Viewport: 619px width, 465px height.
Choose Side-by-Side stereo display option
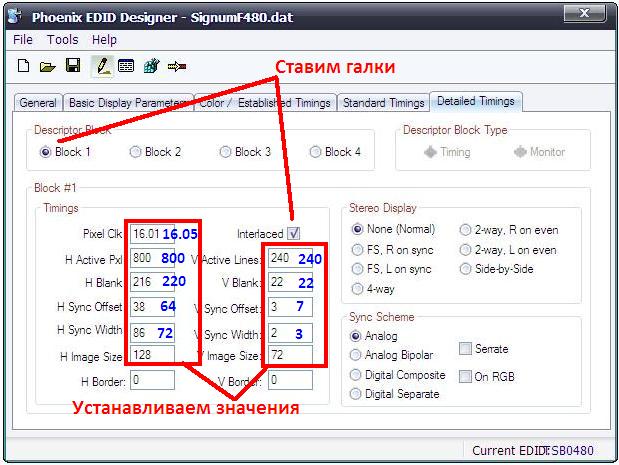(466, 269)
